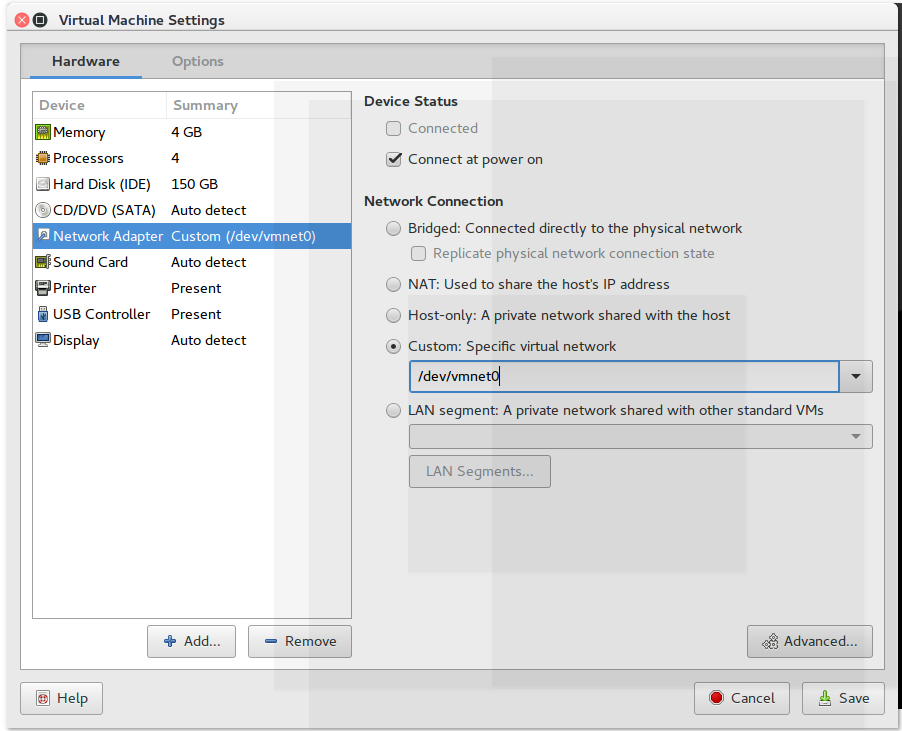Click the window menu button beside close

[40, 20]
